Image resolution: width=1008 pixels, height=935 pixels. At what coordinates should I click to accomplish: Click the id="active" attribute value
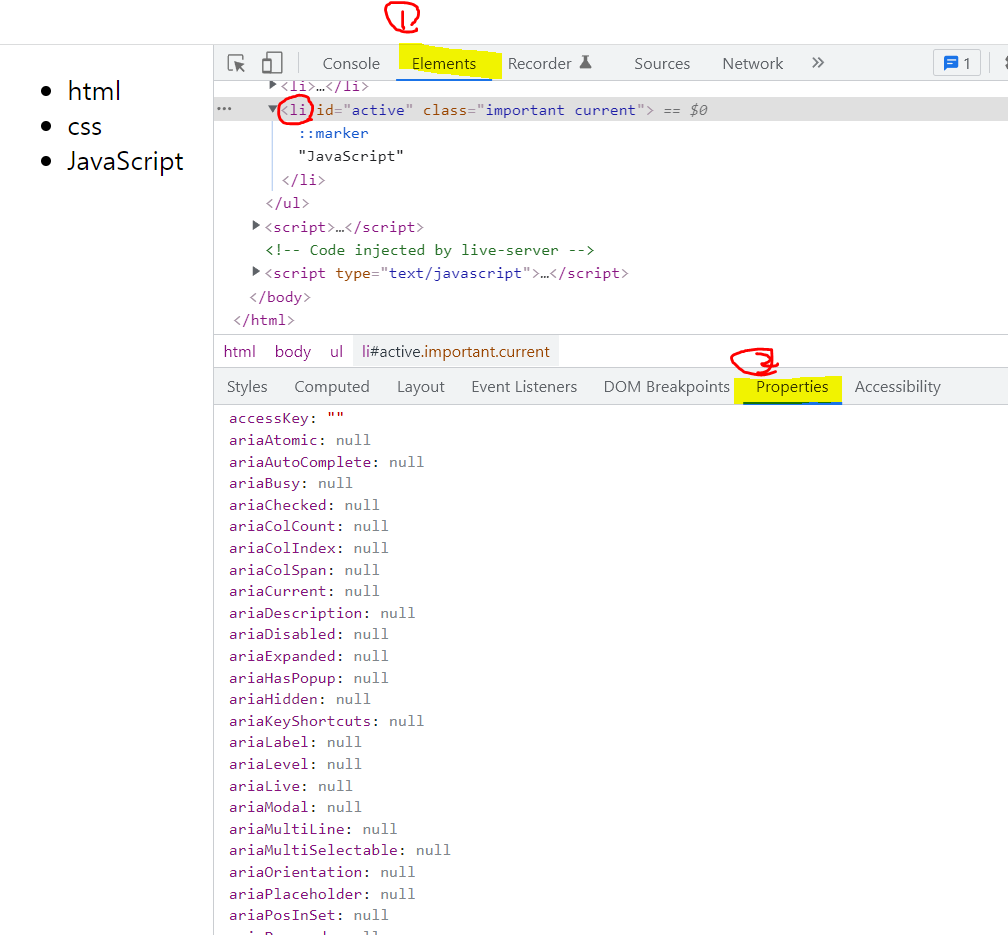tap(379, 110)
